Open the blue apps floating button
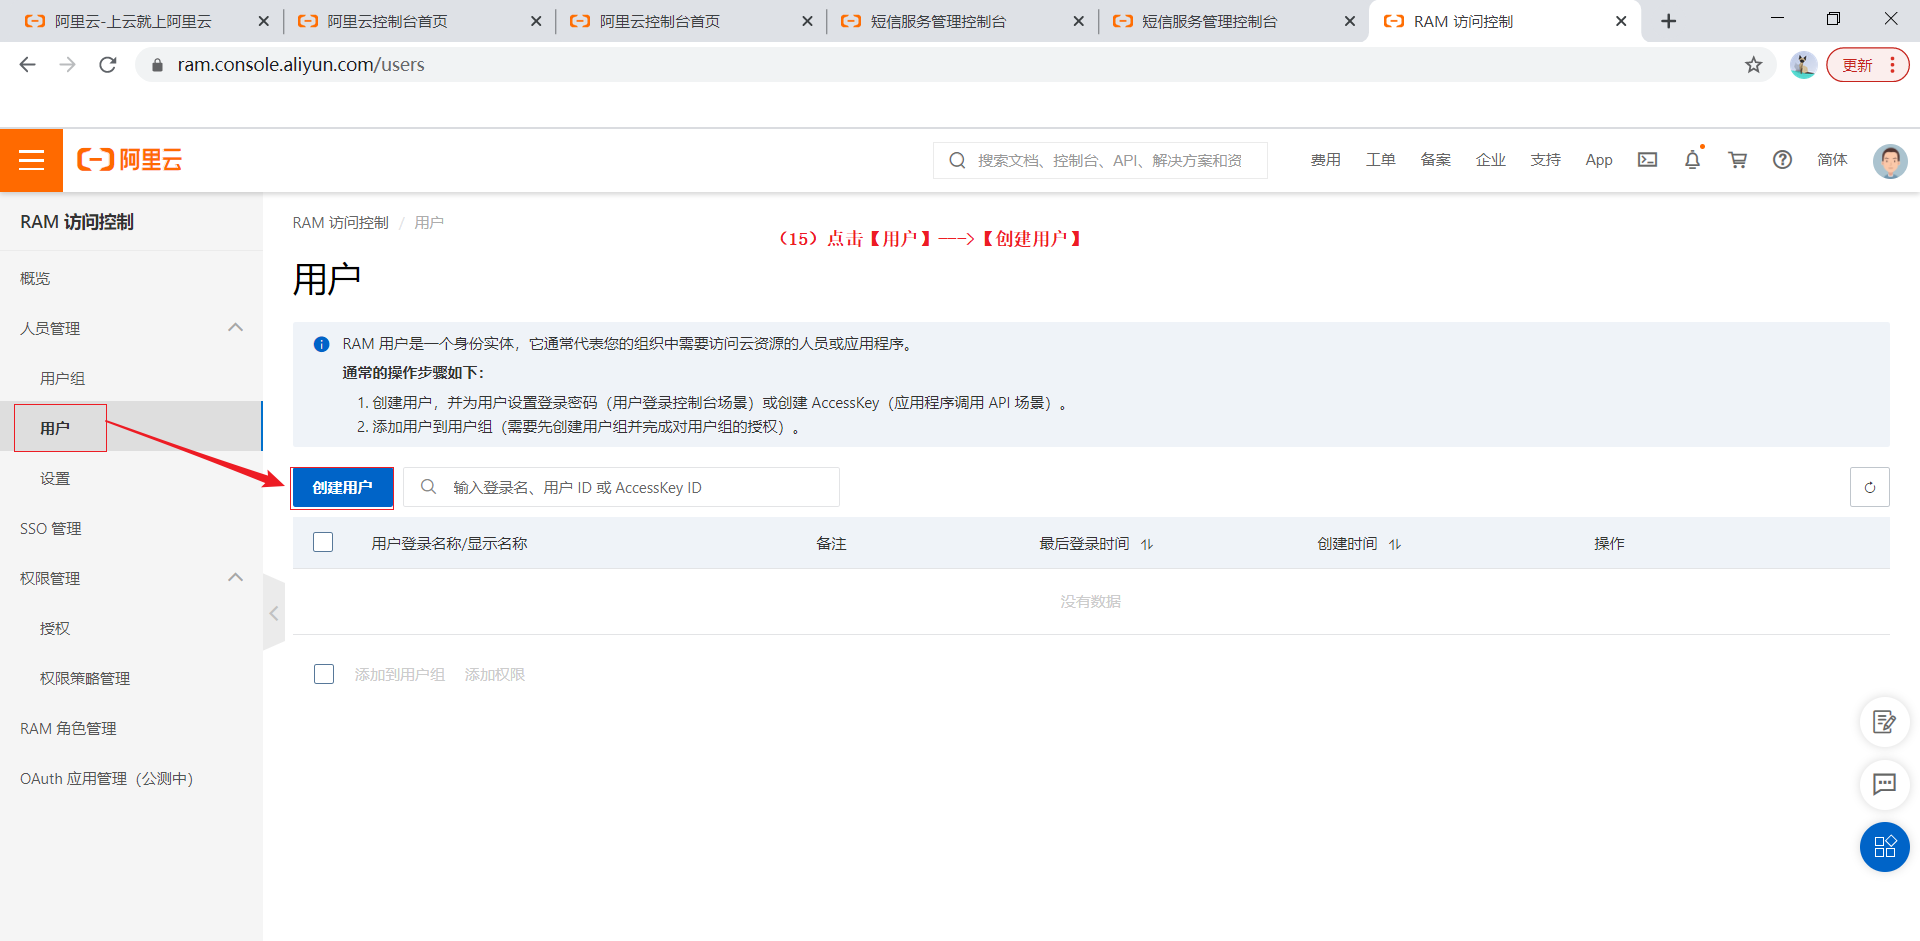 pos(1884,847)
